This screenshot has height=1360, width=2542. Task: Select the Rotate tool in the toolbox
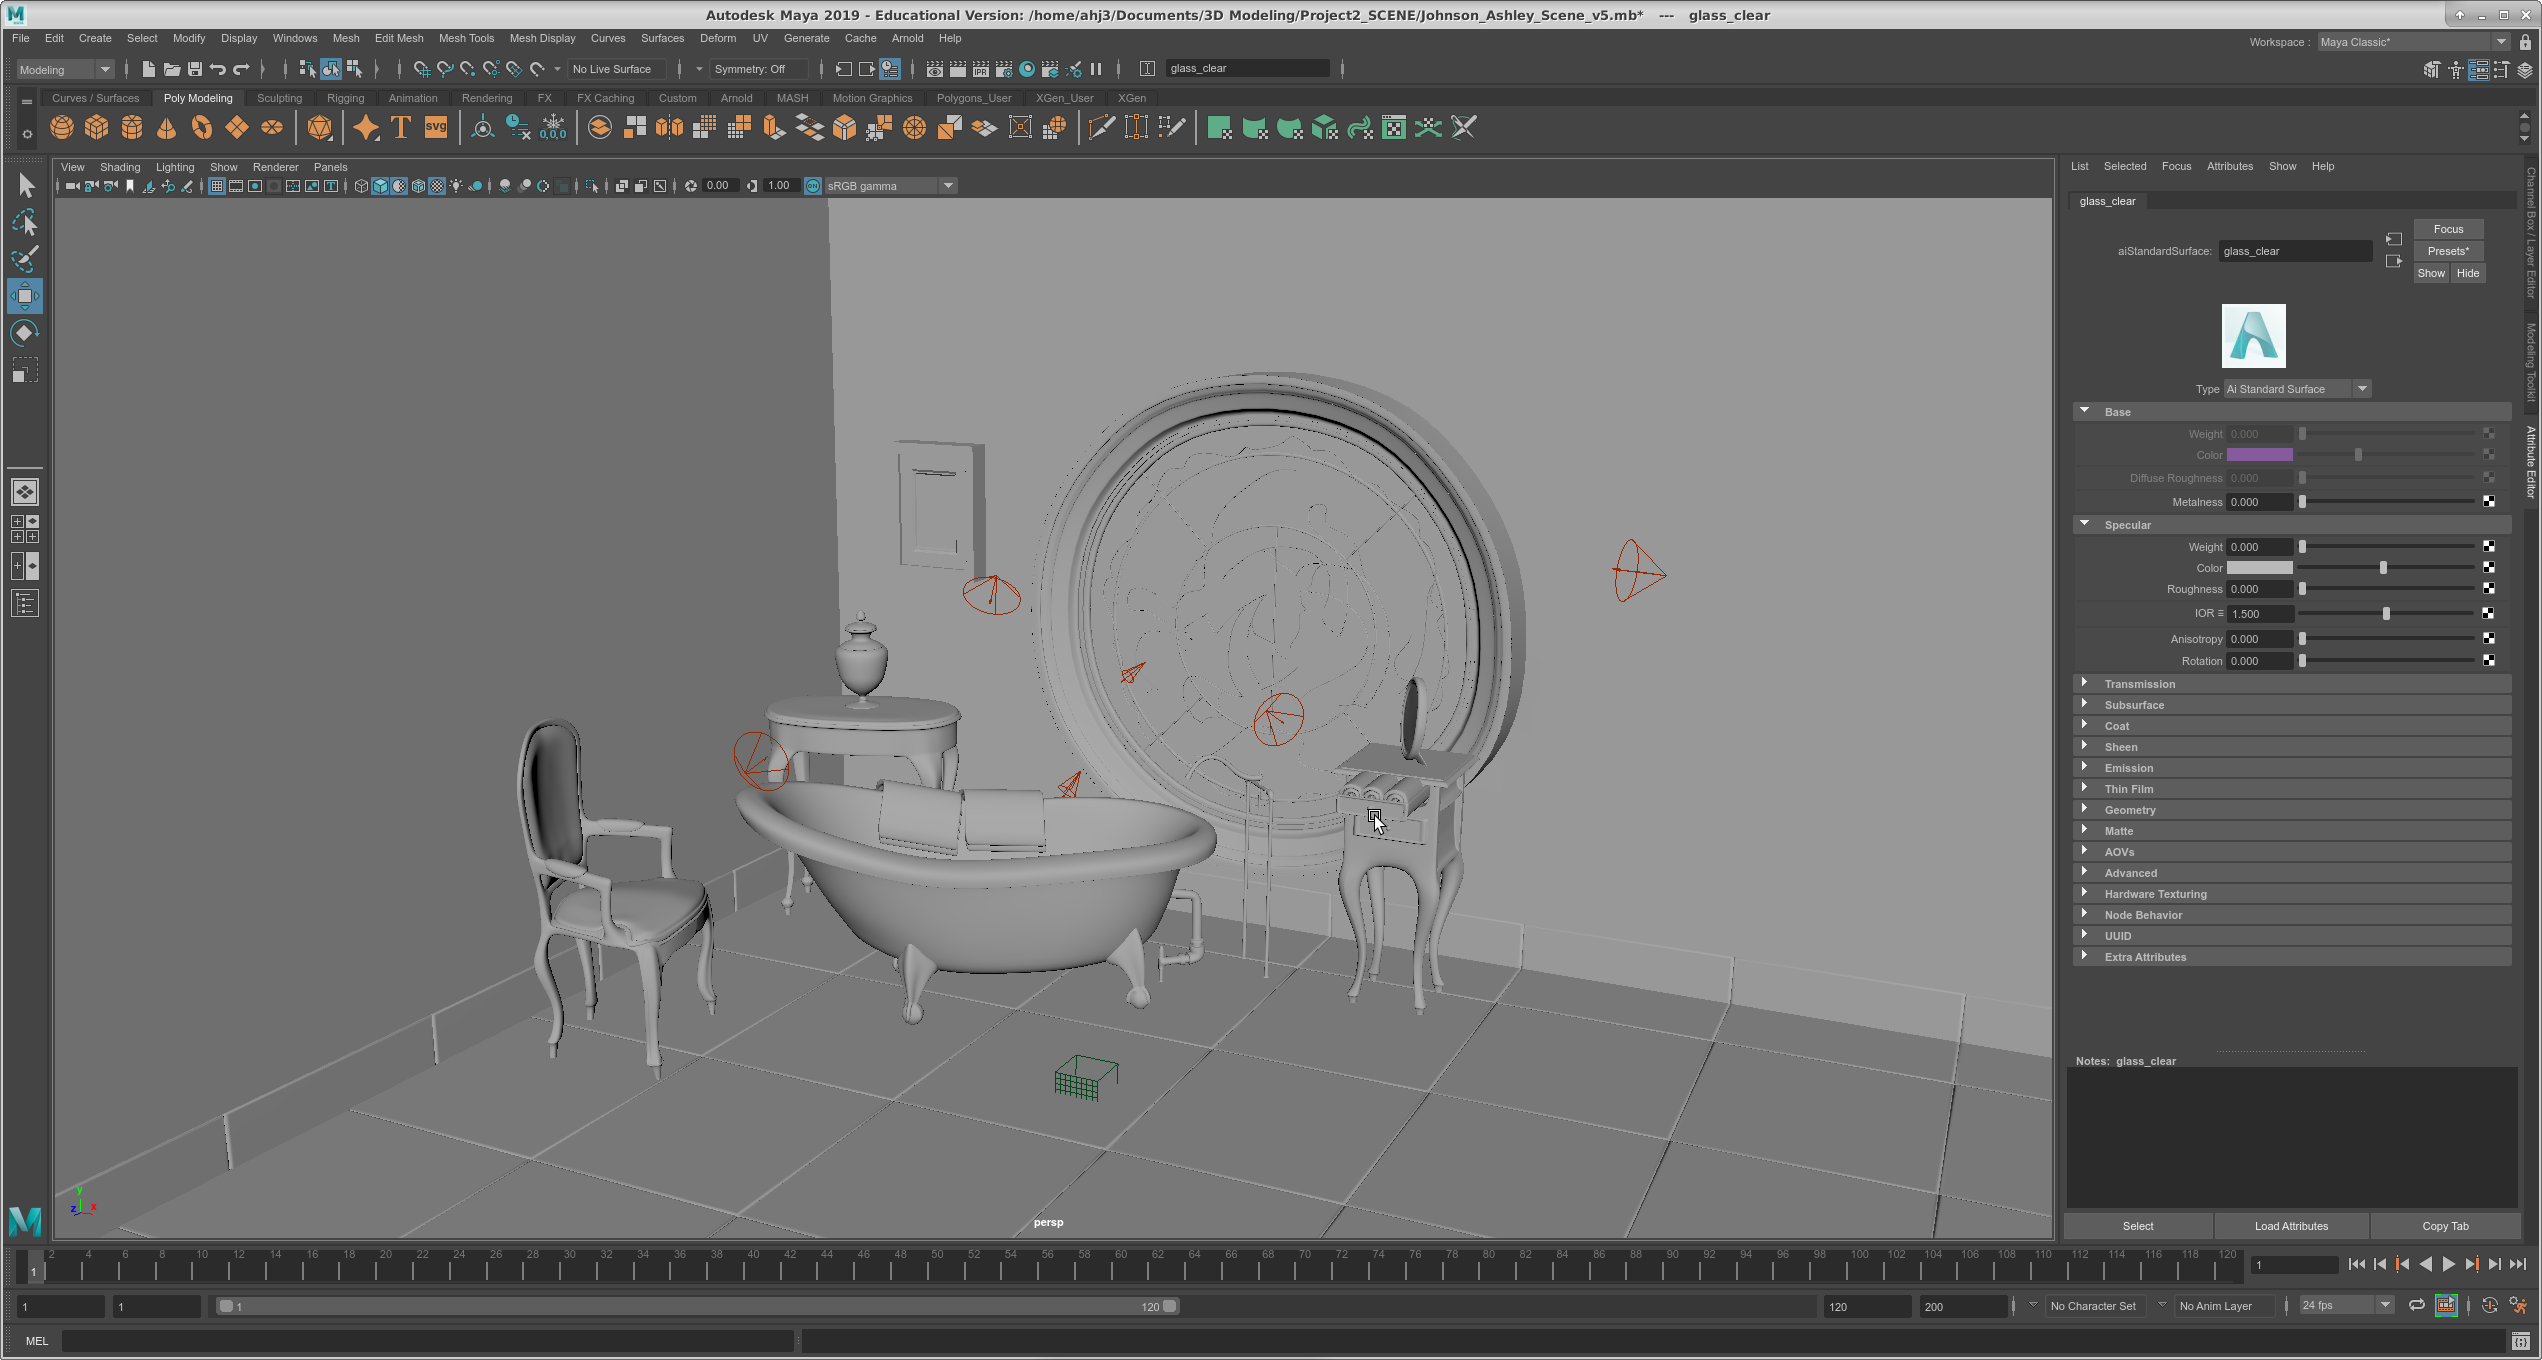coord(25,333)
